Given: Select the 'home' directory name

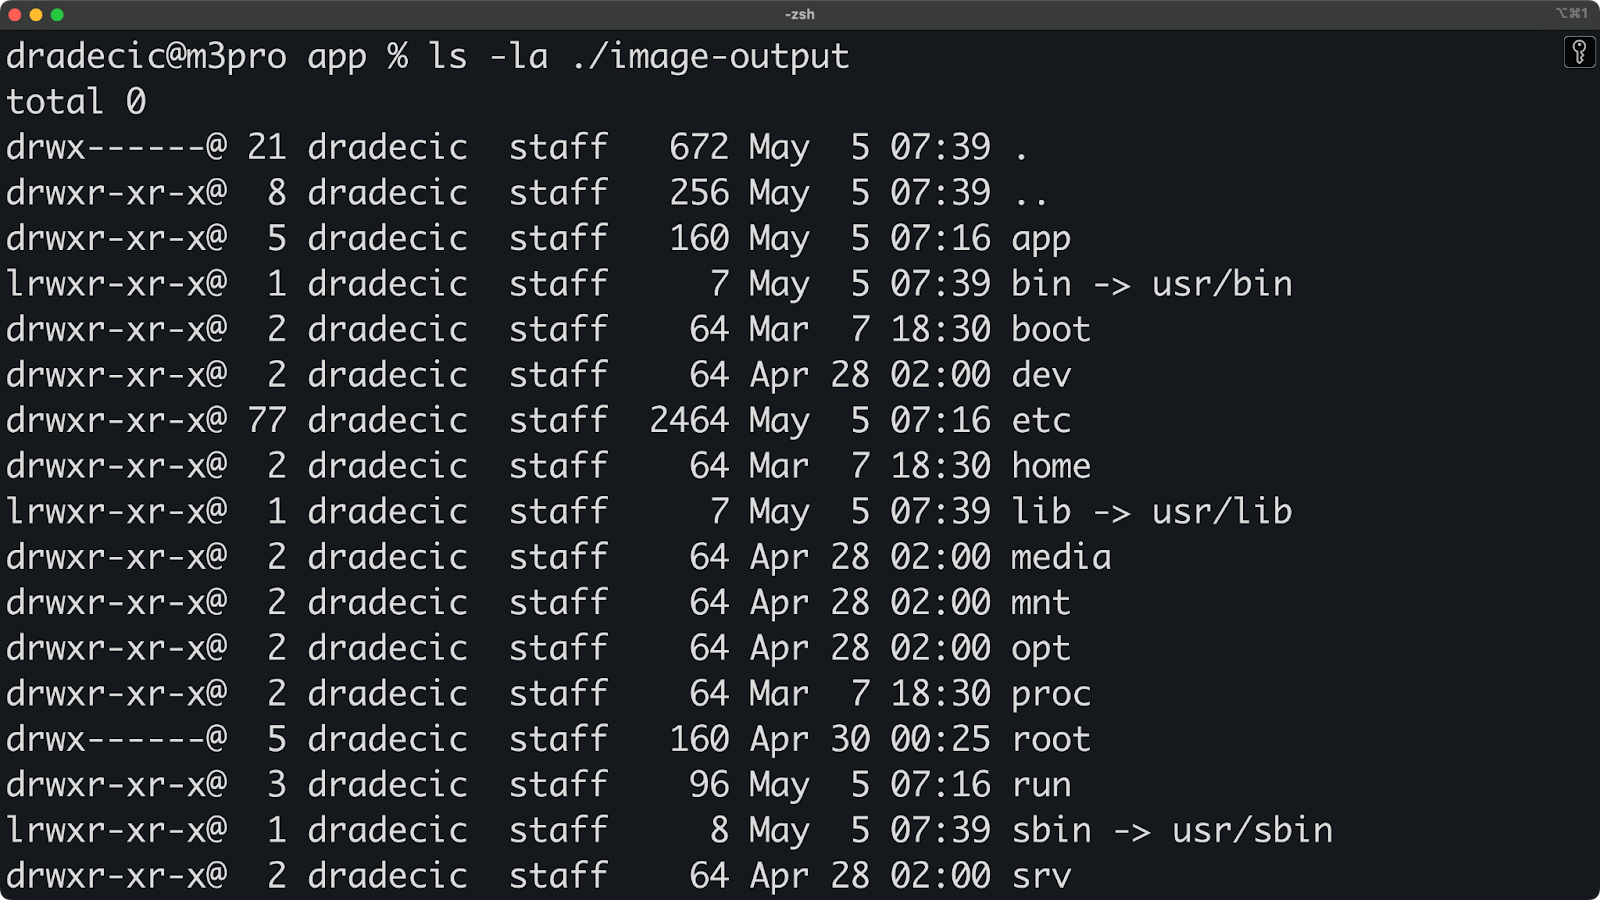Looking at the screenshot, I should click(1050, 466).
